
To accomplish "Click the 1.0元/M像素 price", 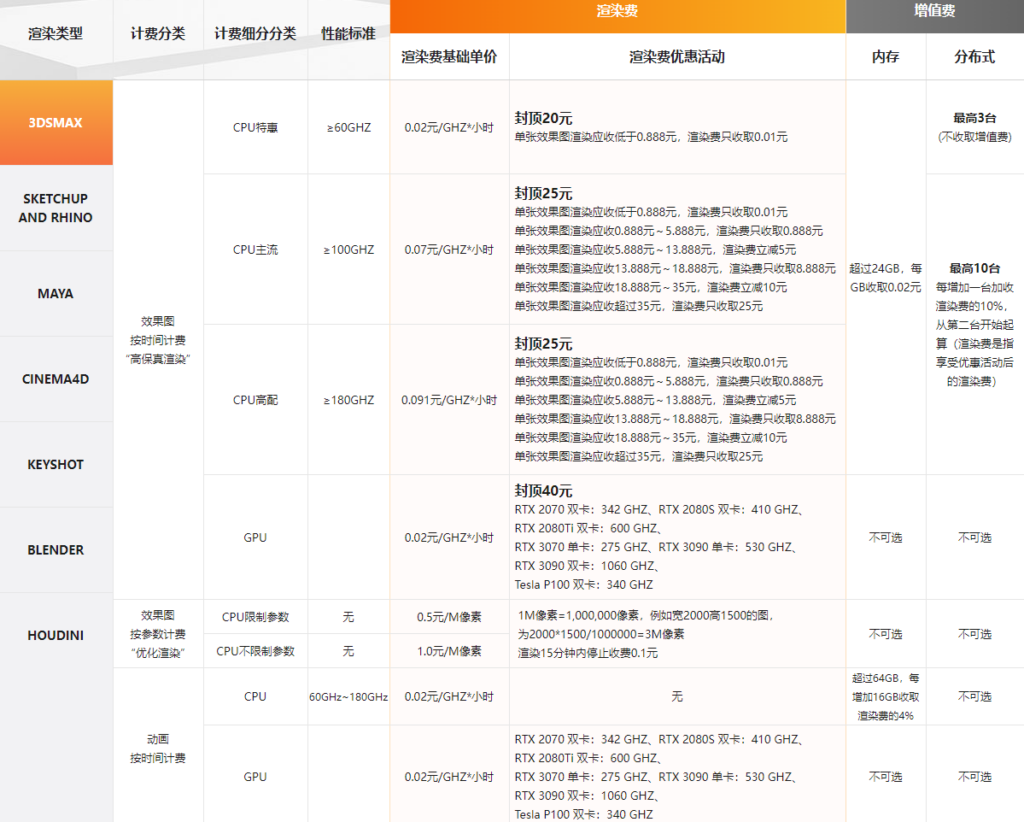I will (449, 651).
